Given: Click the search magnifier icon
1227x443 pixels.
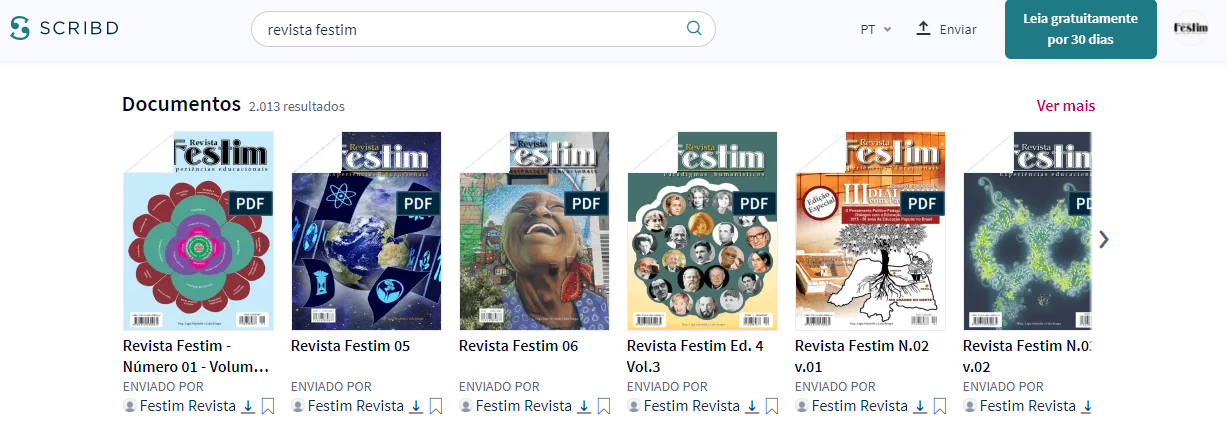Looking at the screenshot, I should coord(694,29).
